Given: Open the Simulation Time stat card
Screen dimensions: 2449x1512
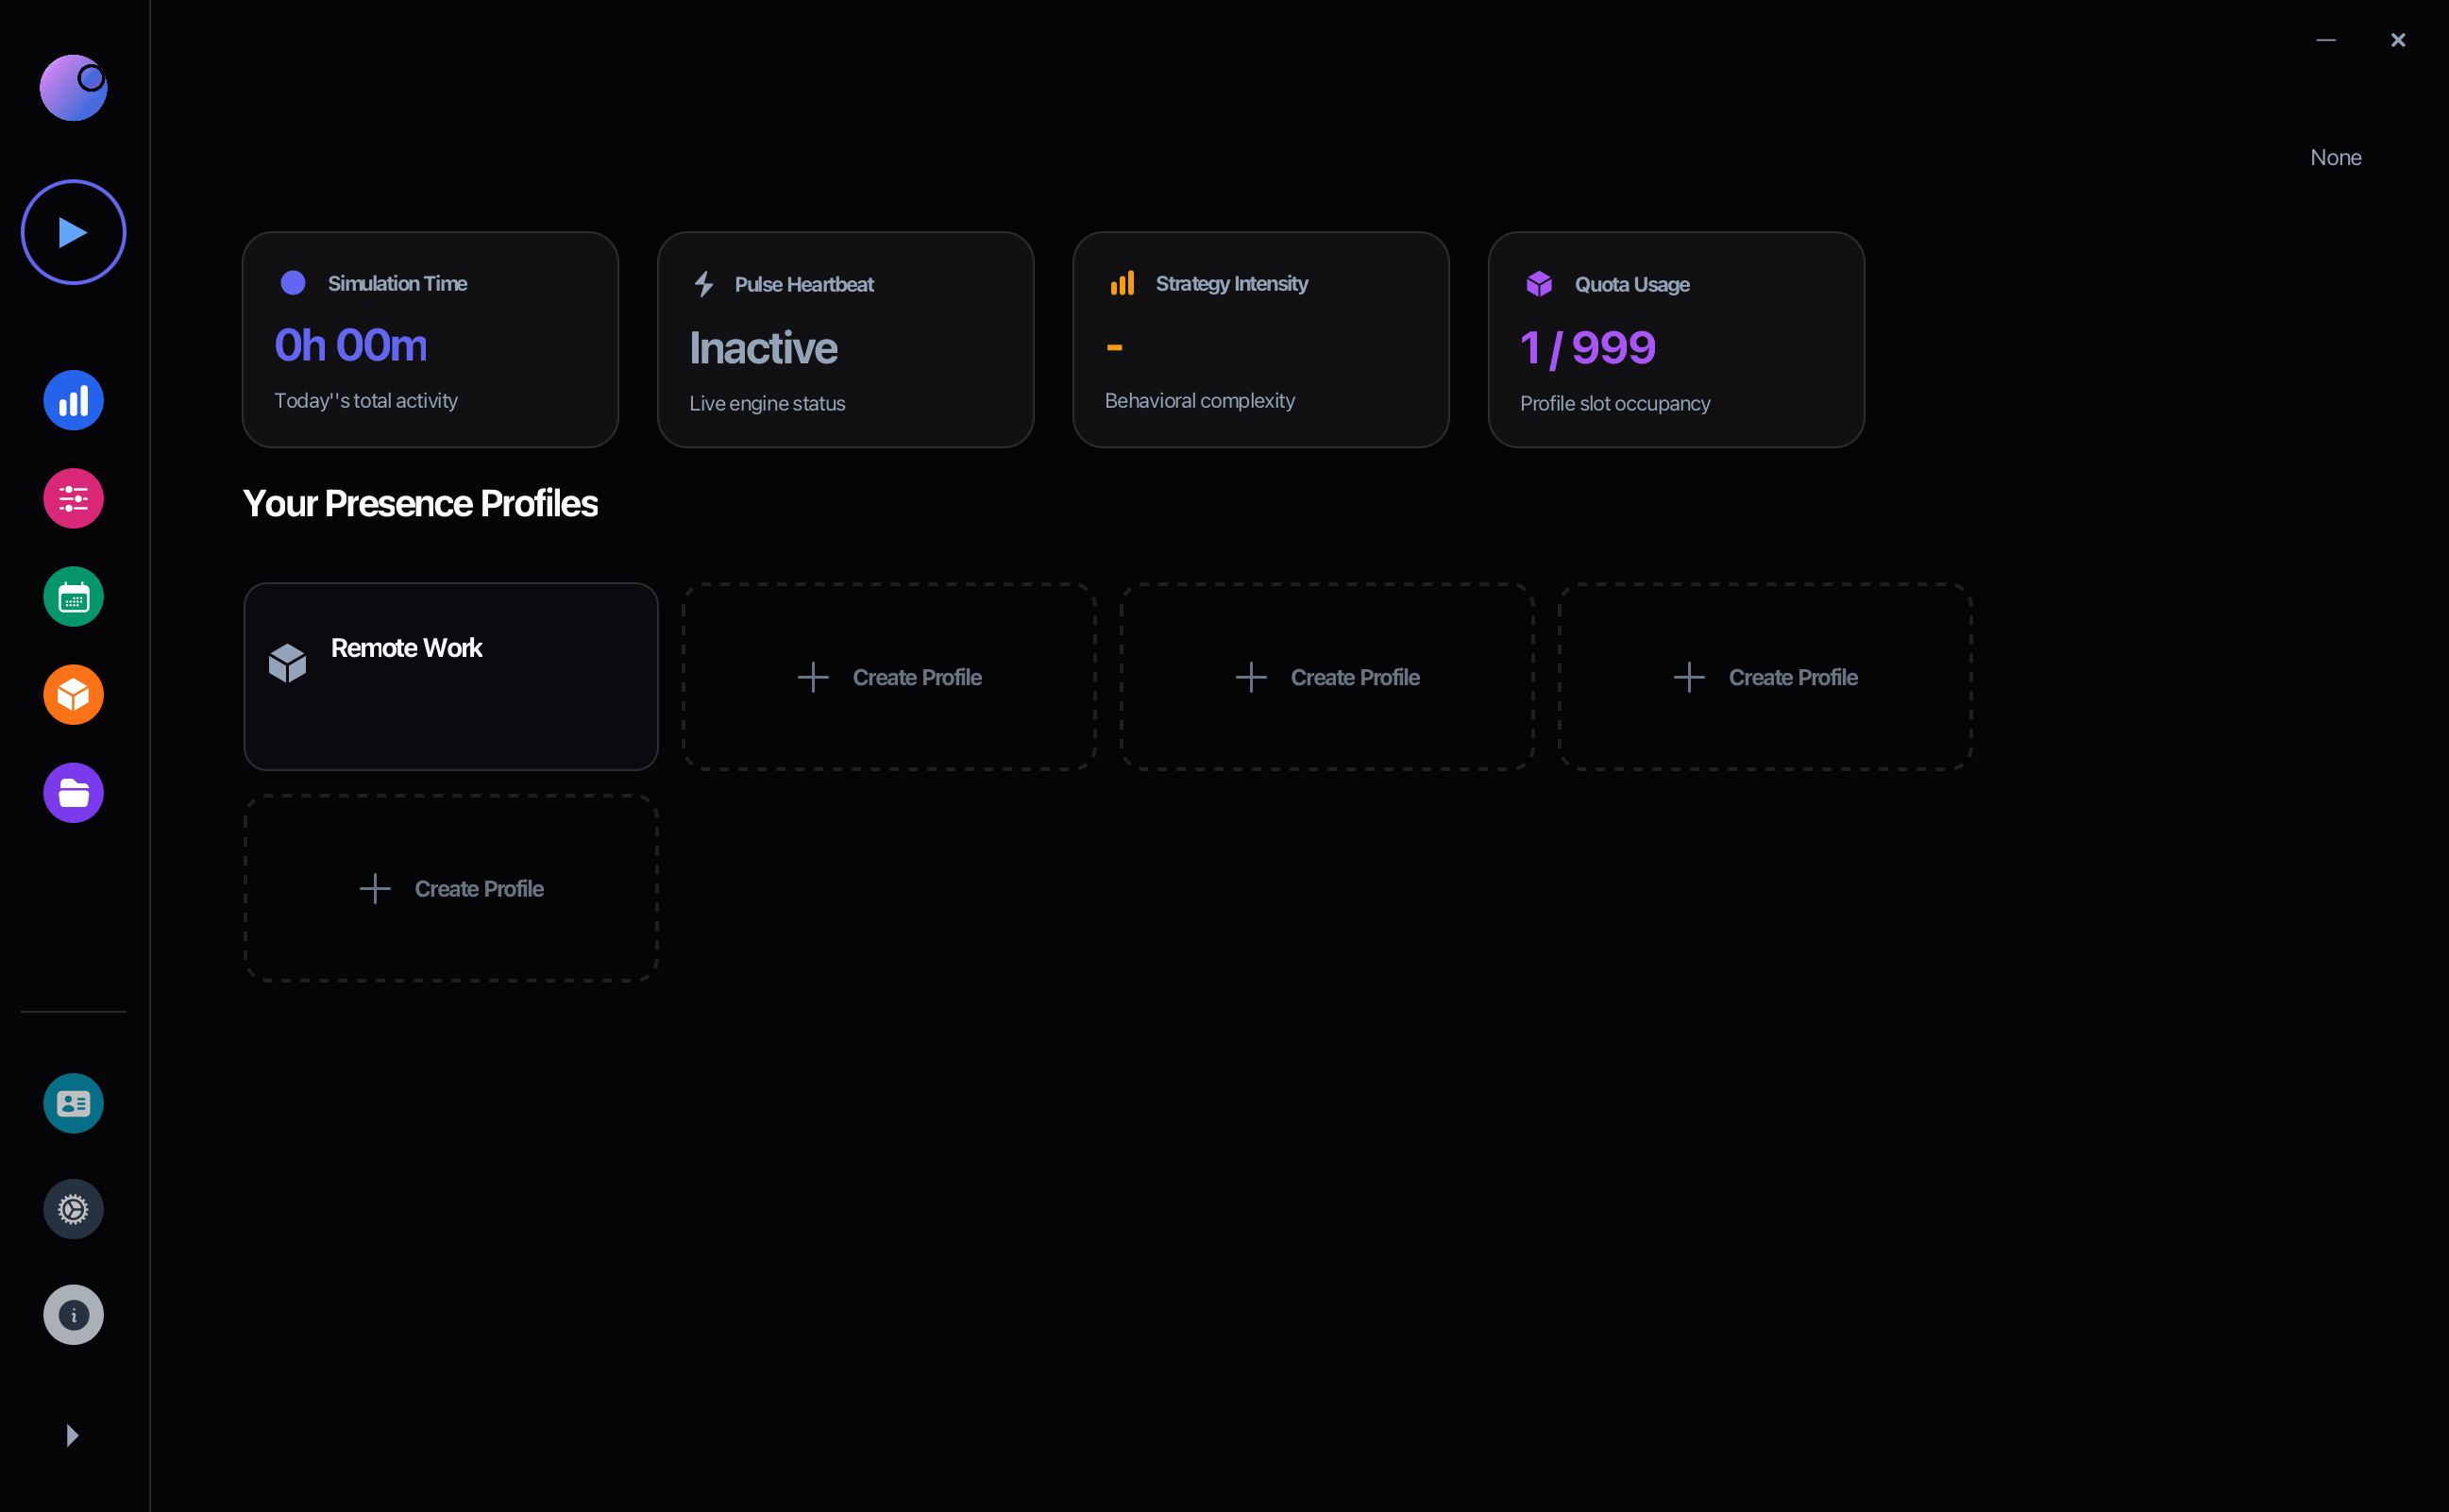Looking at the screenshot, I should tap(430, 340).
